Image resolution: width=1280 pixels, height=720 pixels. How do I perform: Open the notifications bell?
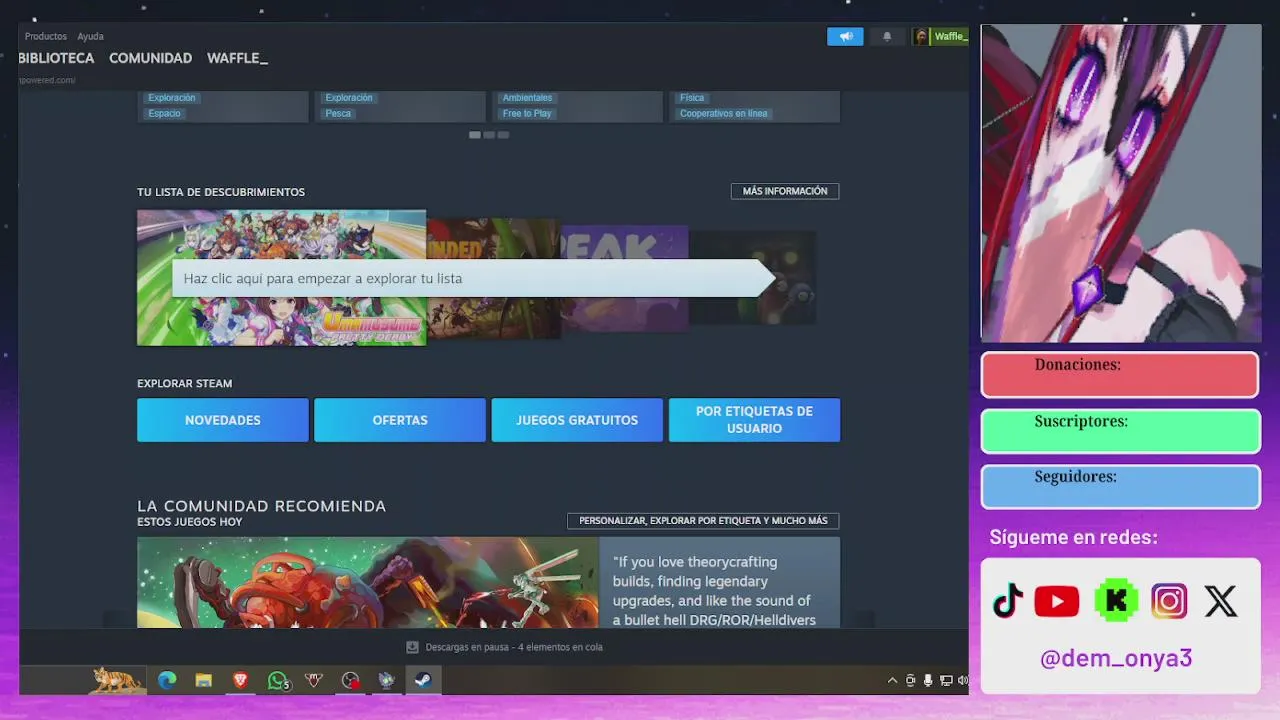point(887,37)
